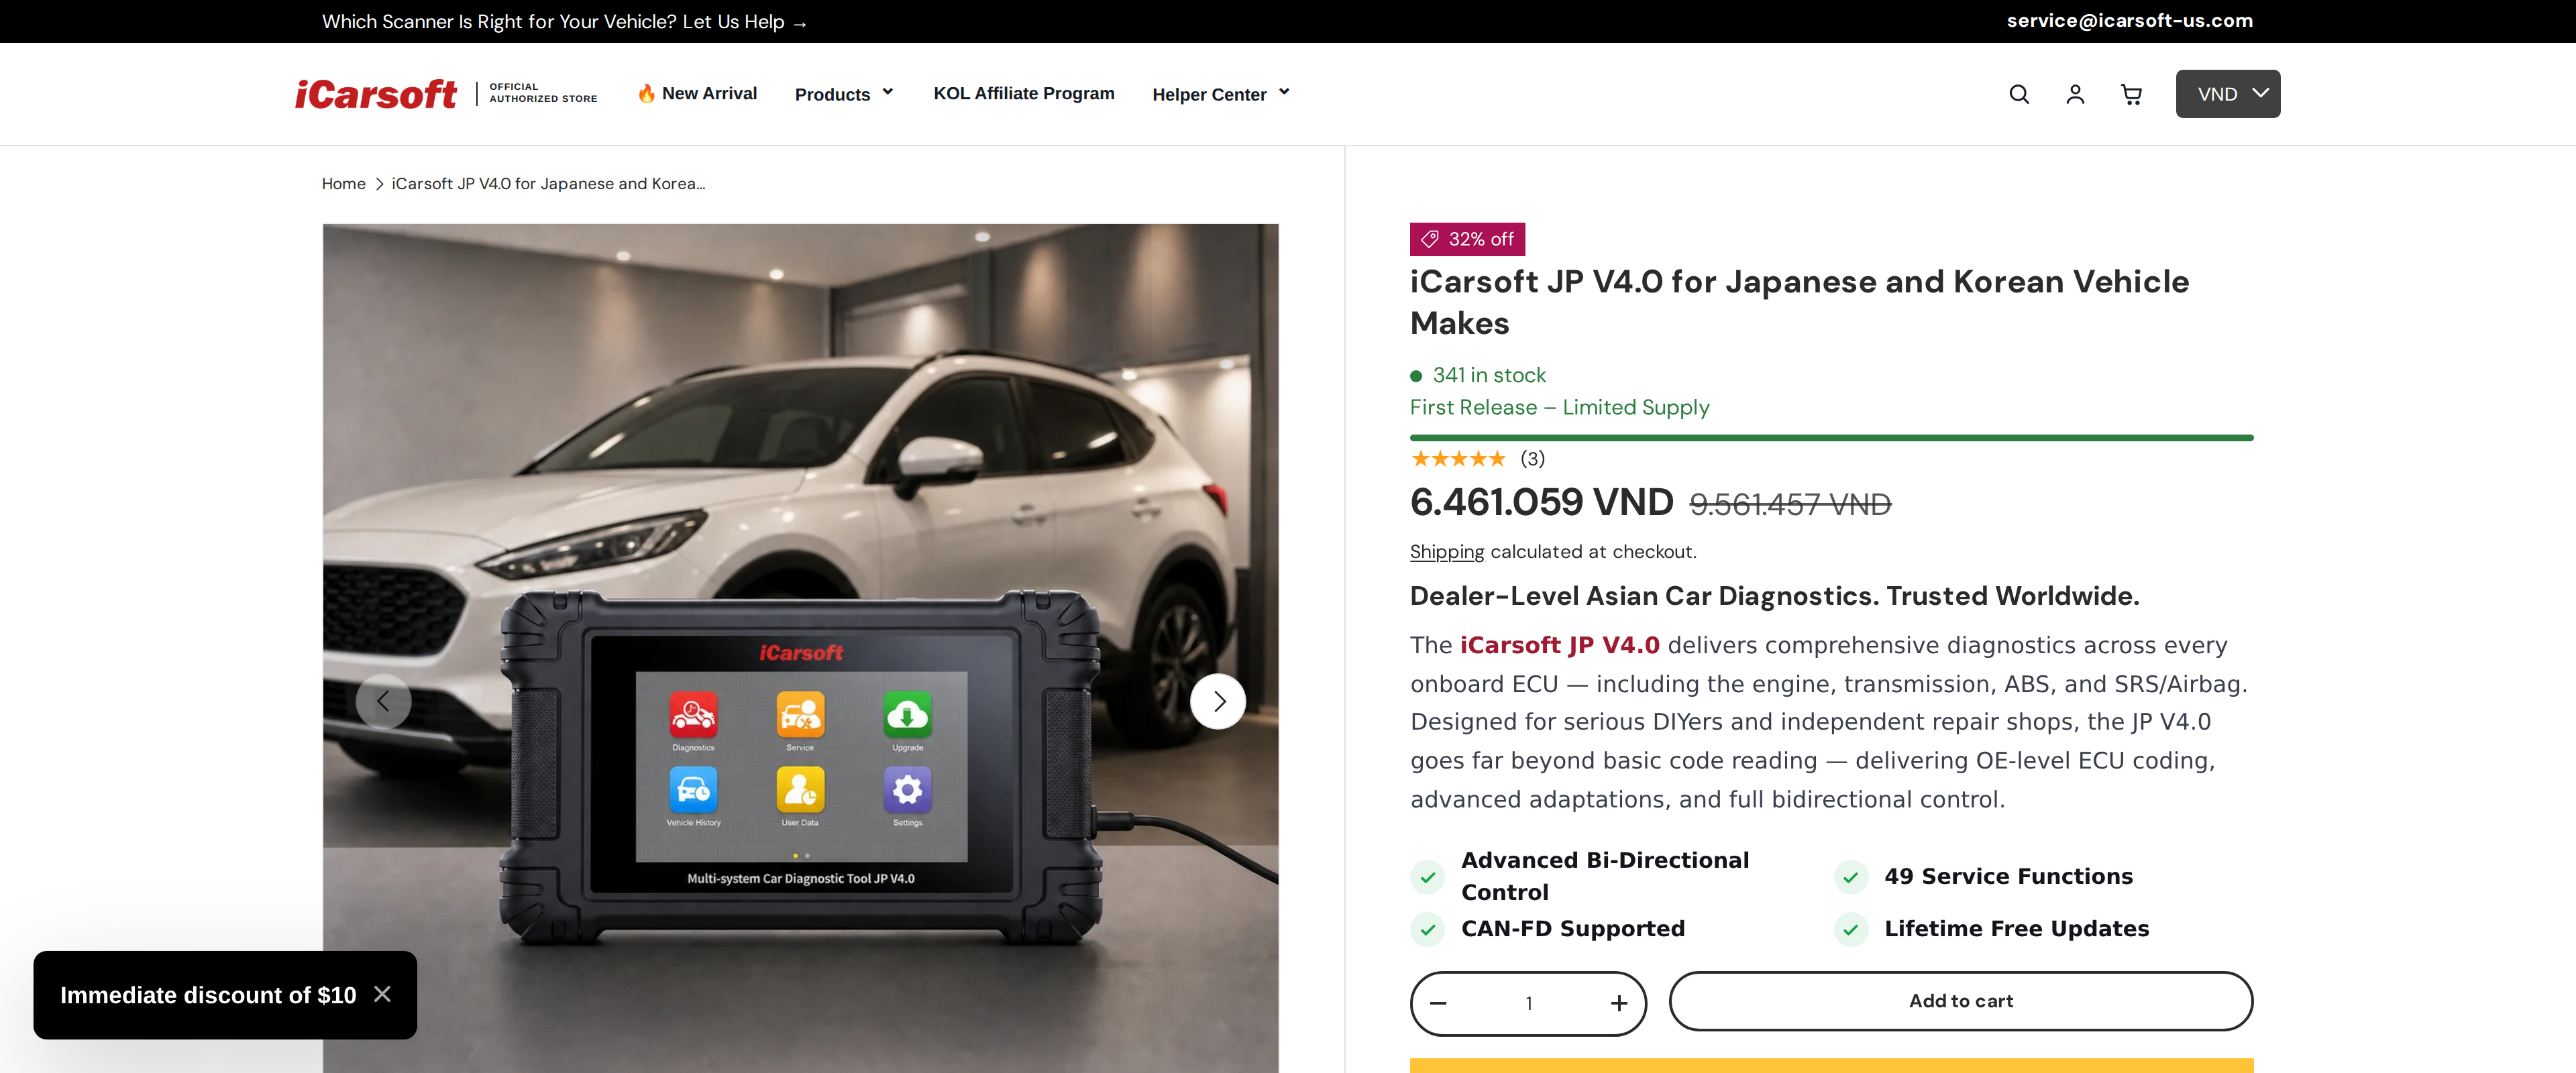Show previous product image arrow
The width and height of the screenshot is (2576, 1073).
(383, 701)
